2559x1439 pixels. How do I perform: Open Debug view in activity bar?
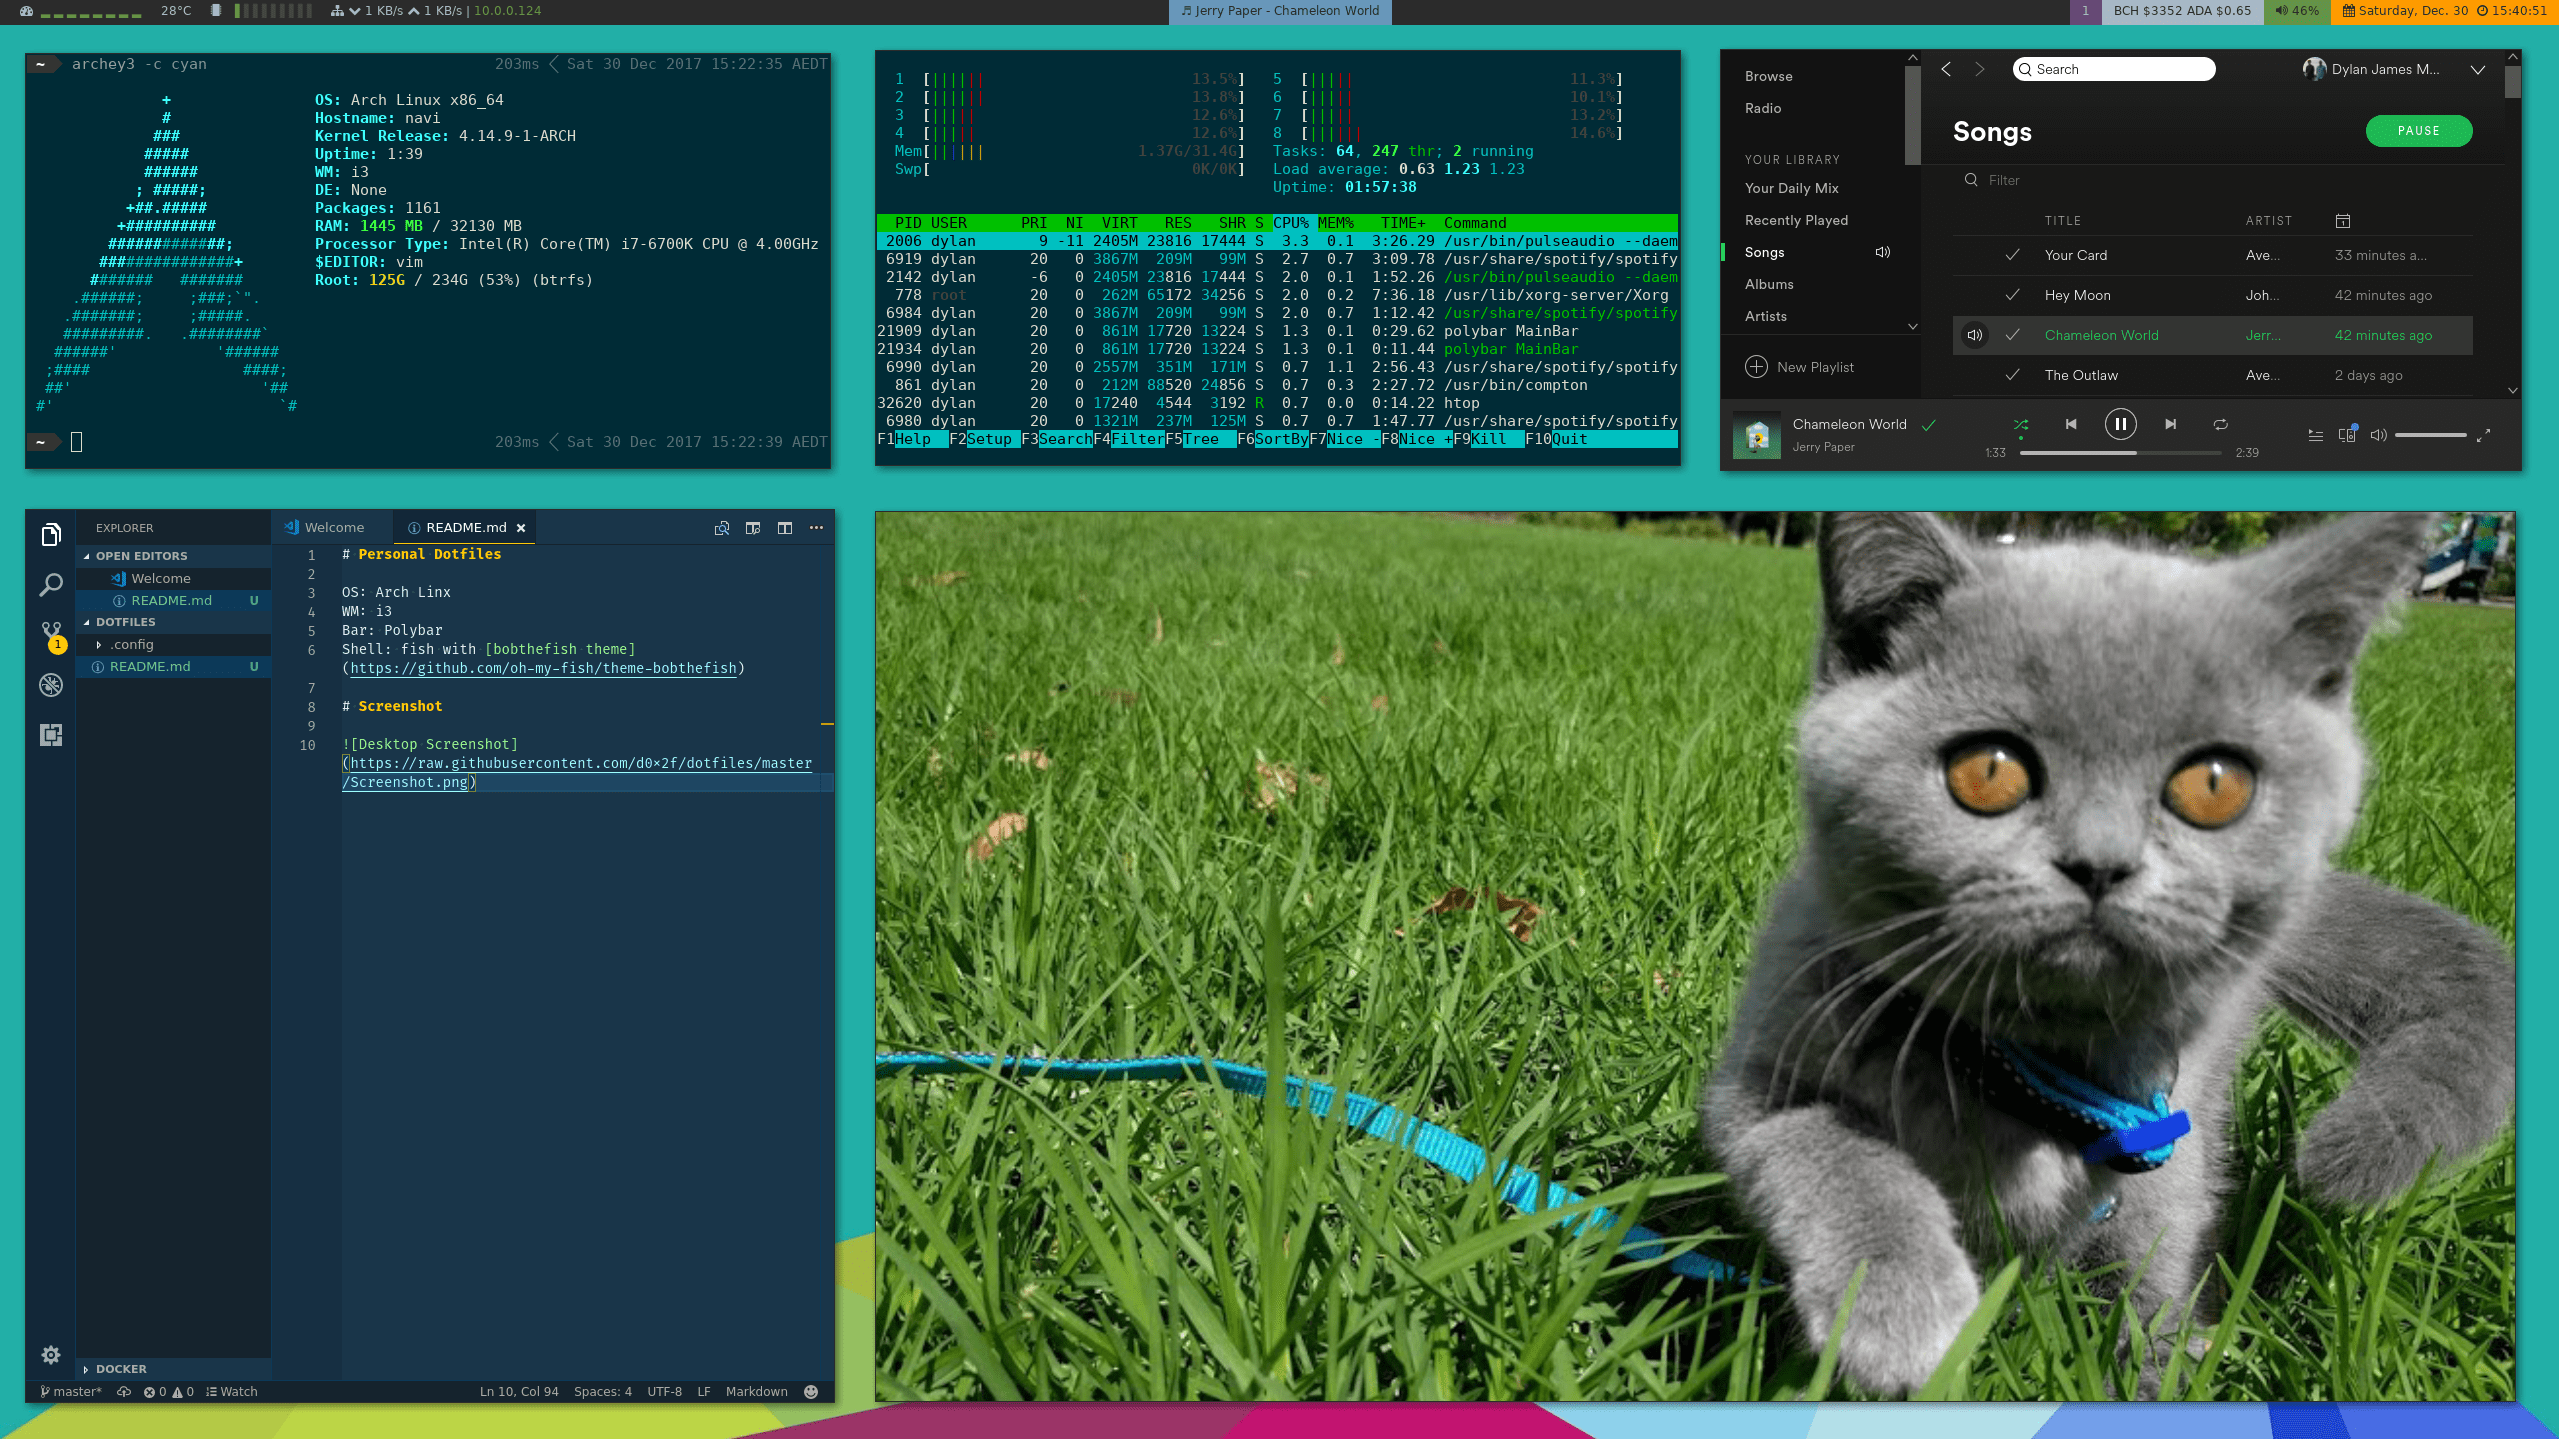51,684
